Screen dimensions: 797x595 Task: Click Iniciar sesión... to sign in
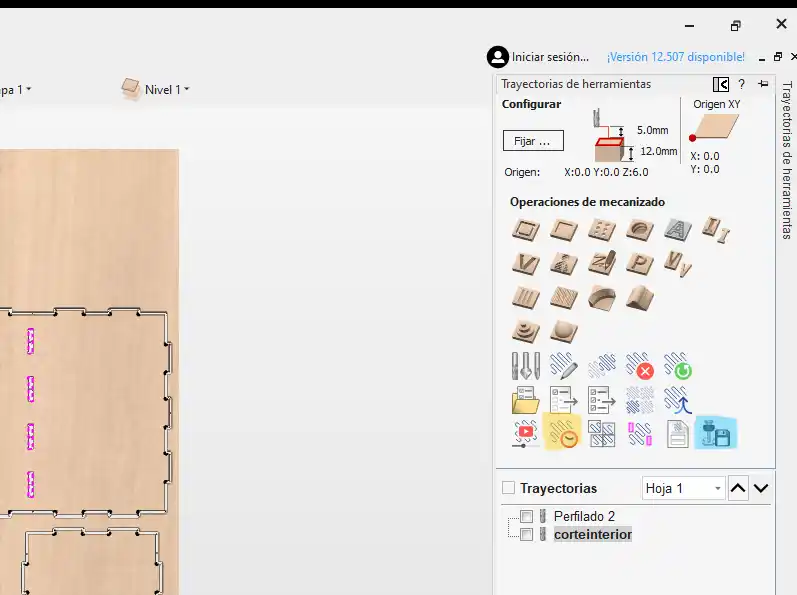tap(550, 57)
